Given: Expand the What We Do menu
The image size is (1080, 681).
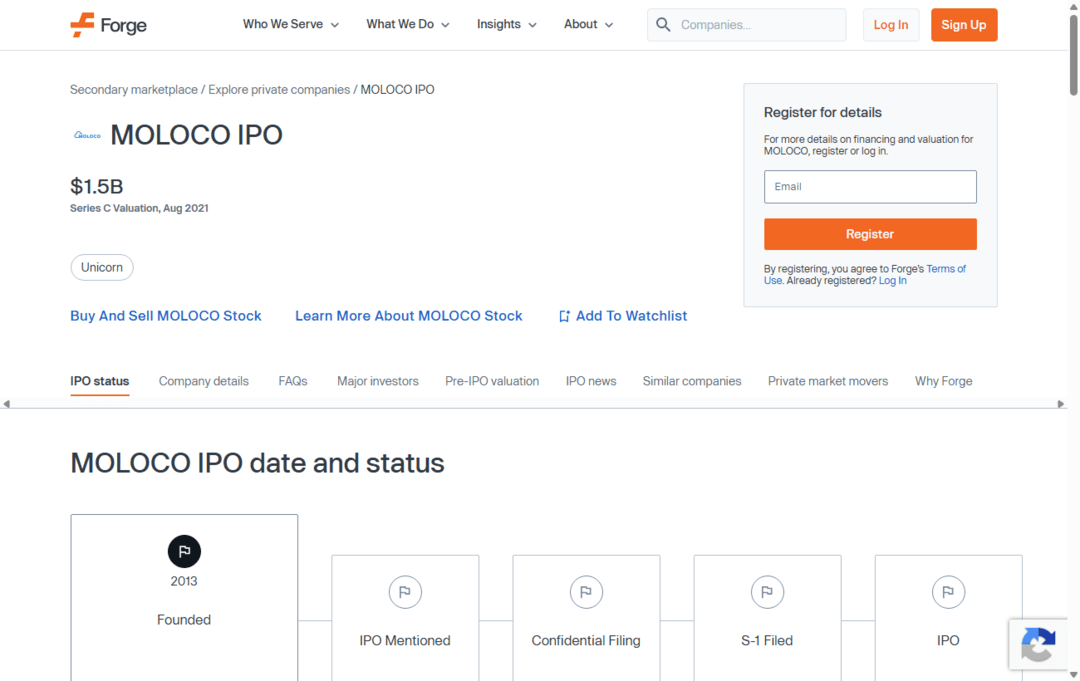Looking at the screenshot, I should point(408,25).
